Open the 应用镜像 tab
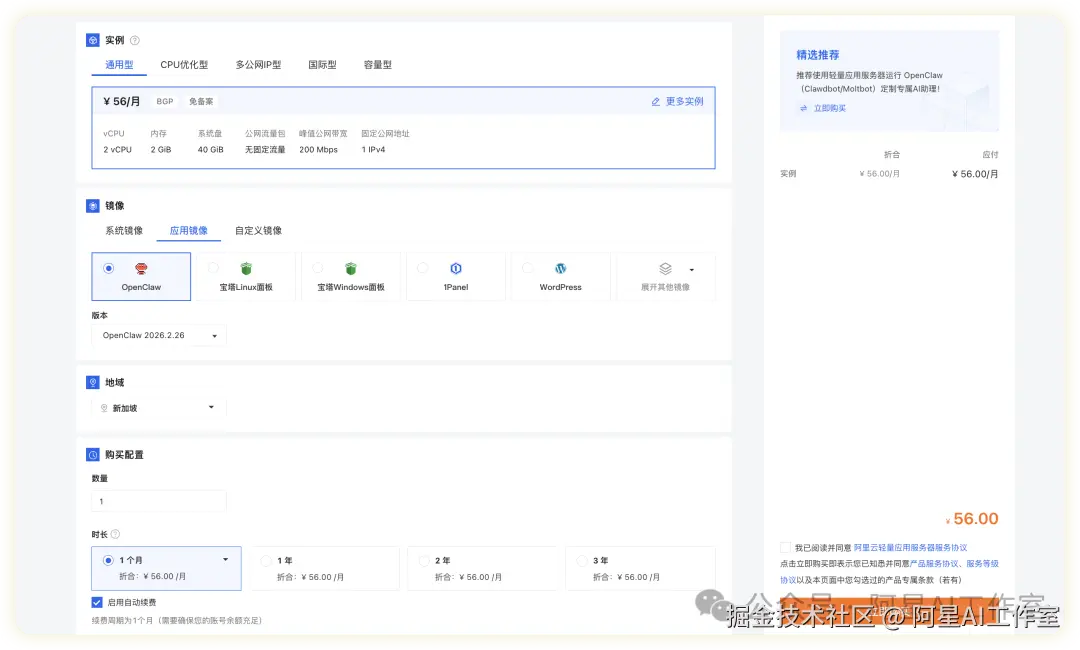This screenshot has height=650, width=1080. tap(189, 231)
